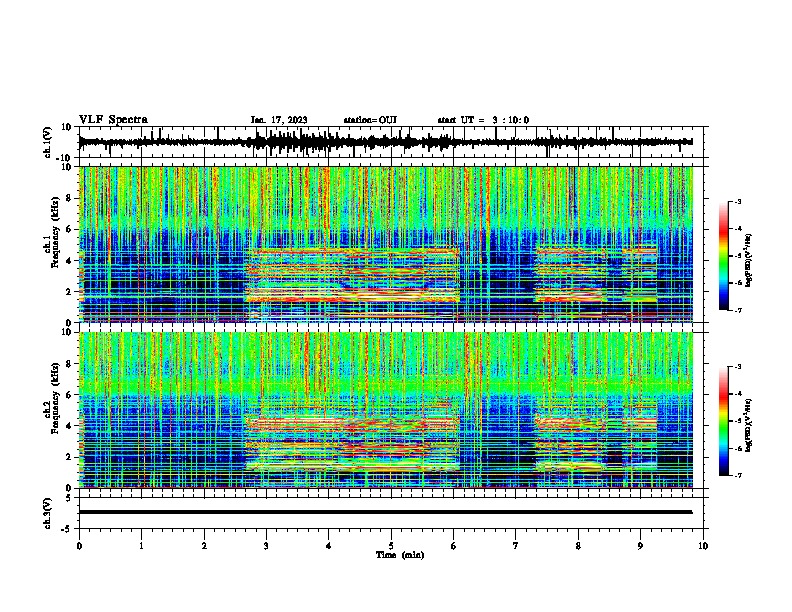
Task: Click tick label "2" on the Time axis
Action: click(x=204, y=546)
